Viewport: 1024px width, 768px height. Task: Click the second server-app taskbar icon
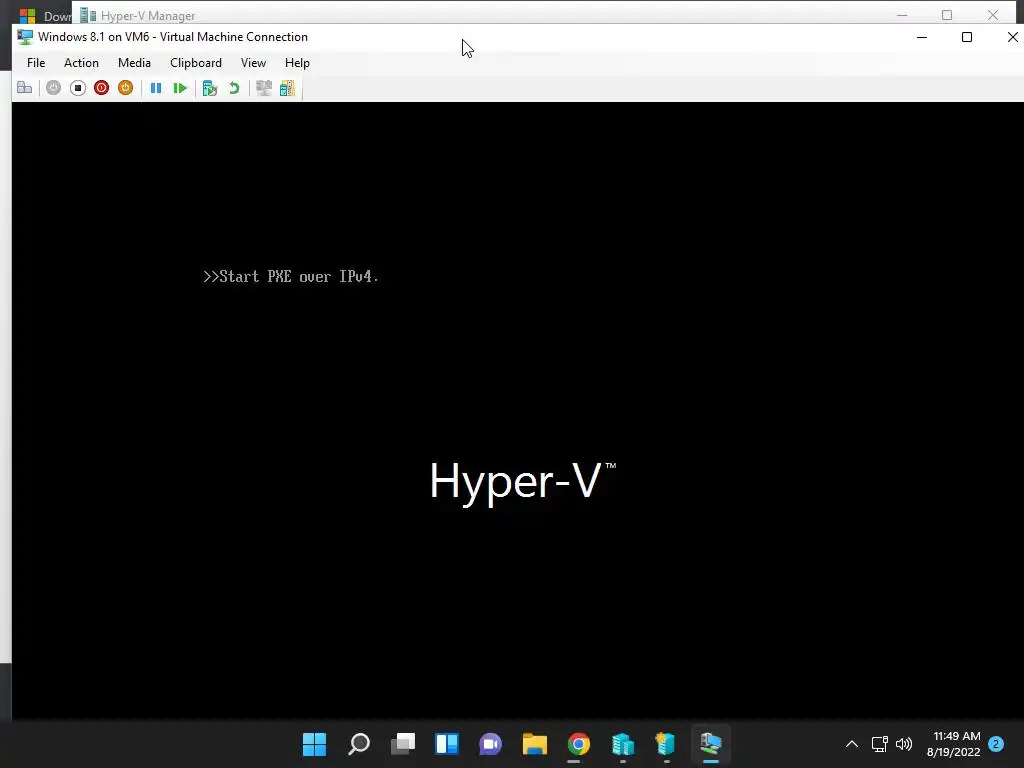click(665, 744)
